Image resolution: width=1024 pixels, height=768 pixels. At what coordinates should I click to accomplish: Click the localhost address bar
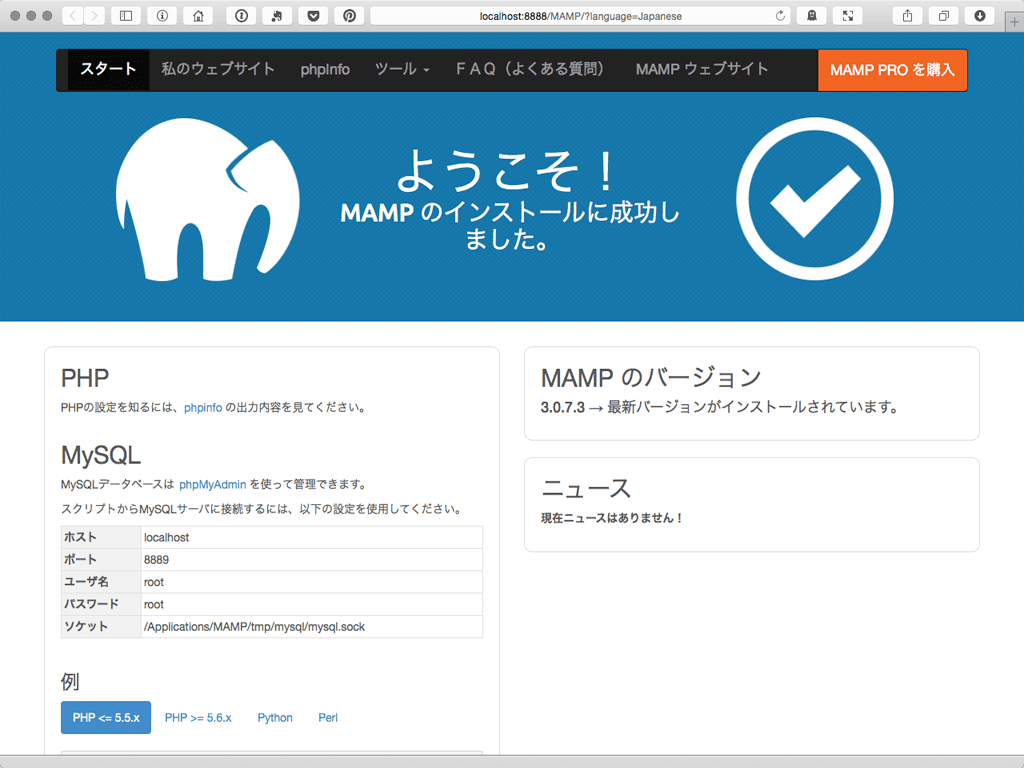coord(580,16)
